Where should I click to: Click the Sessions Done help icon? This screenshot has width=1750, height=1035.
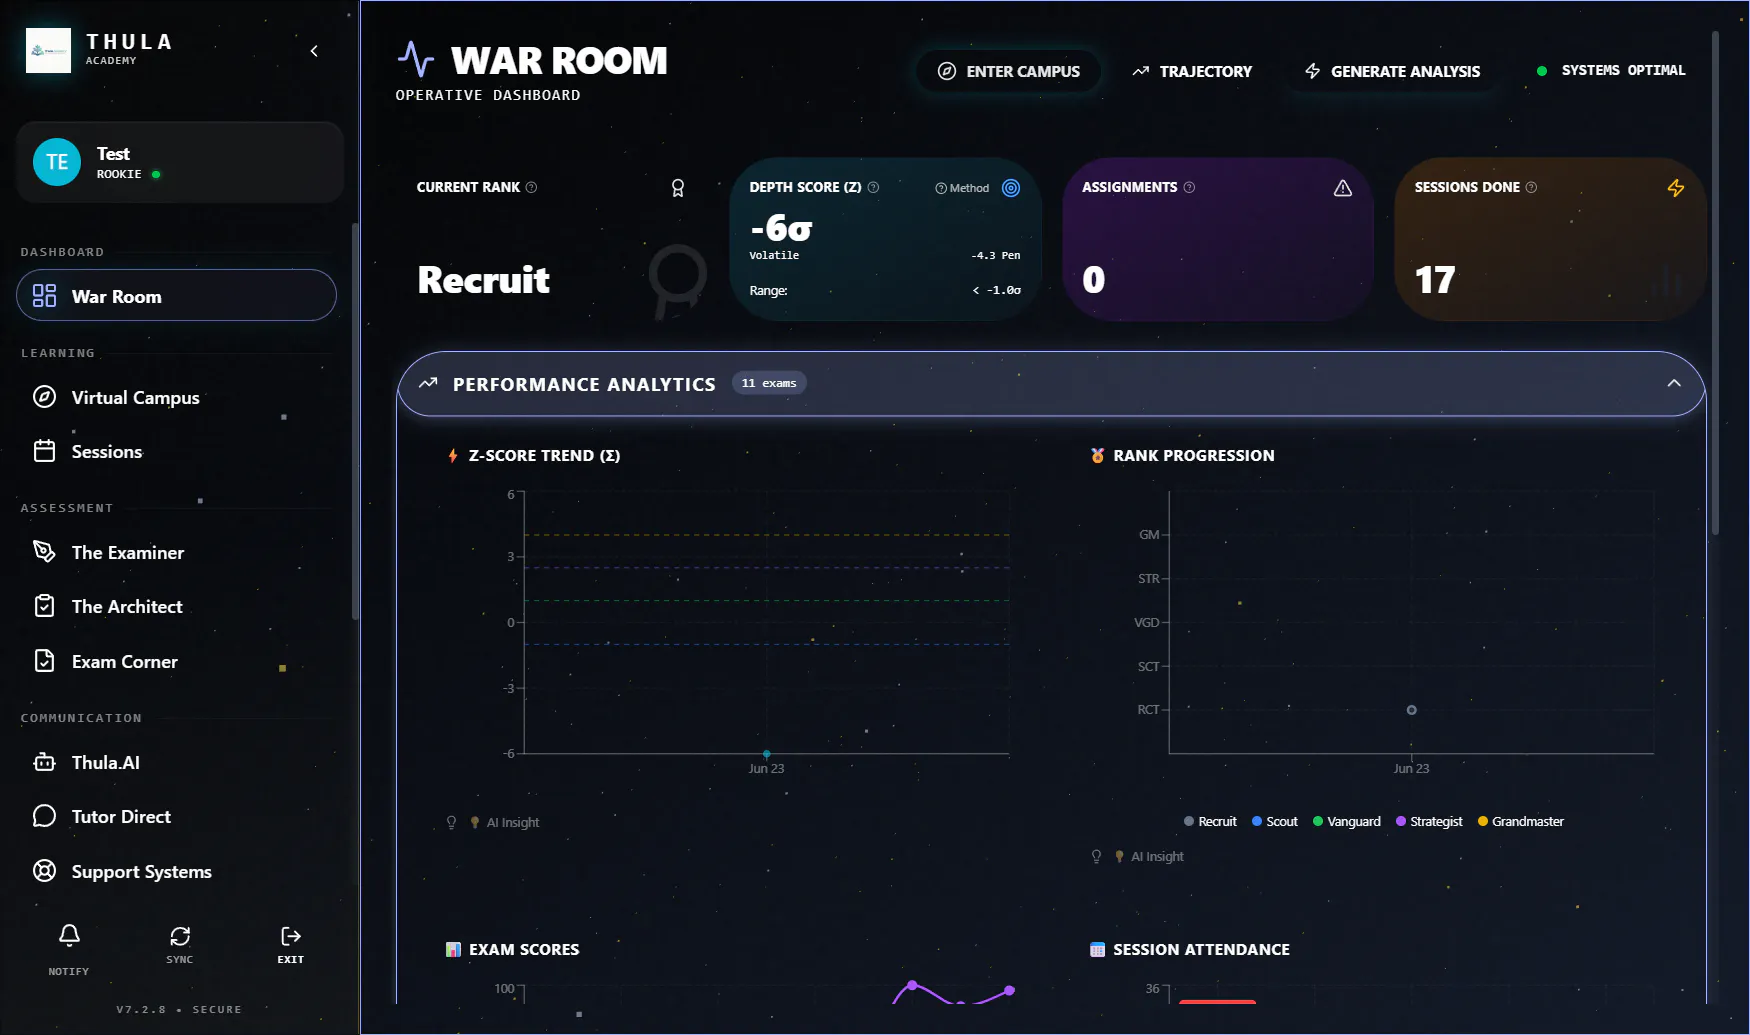(1531, 187)
